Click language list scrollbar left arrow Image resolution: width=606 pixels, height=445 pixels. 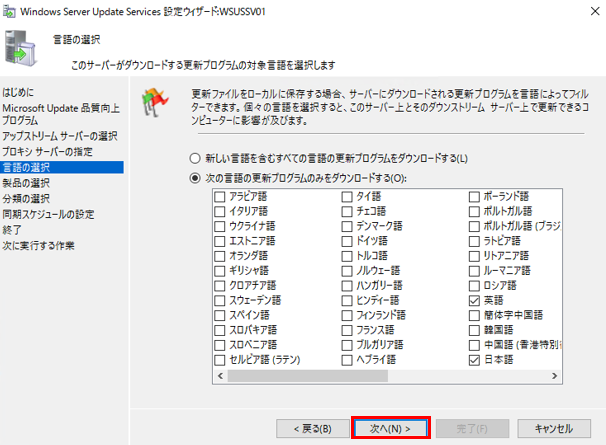(220, 376)
